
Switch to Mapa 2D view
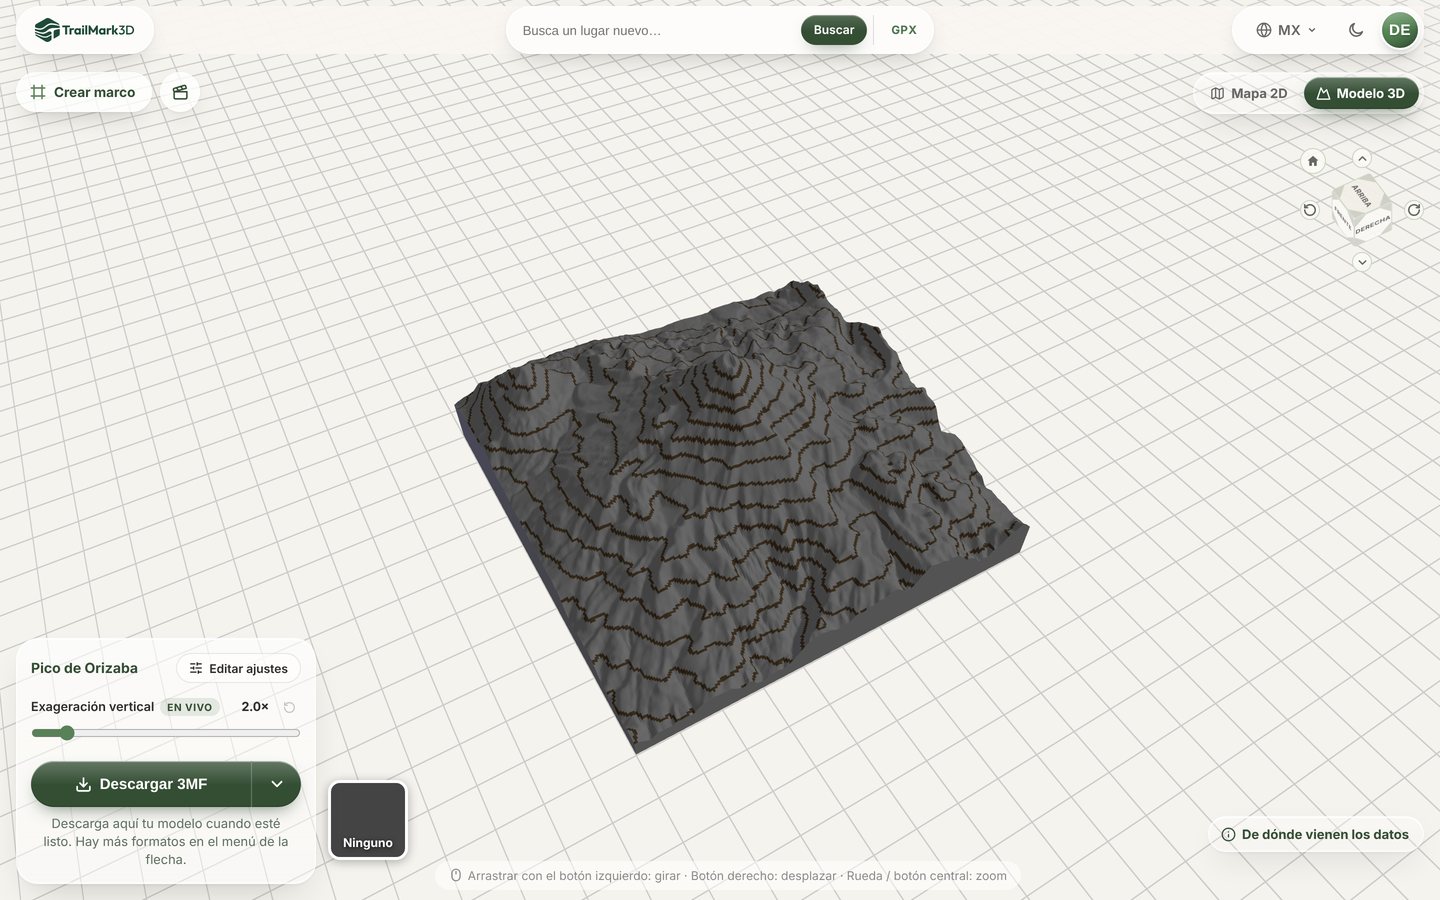1249,93
